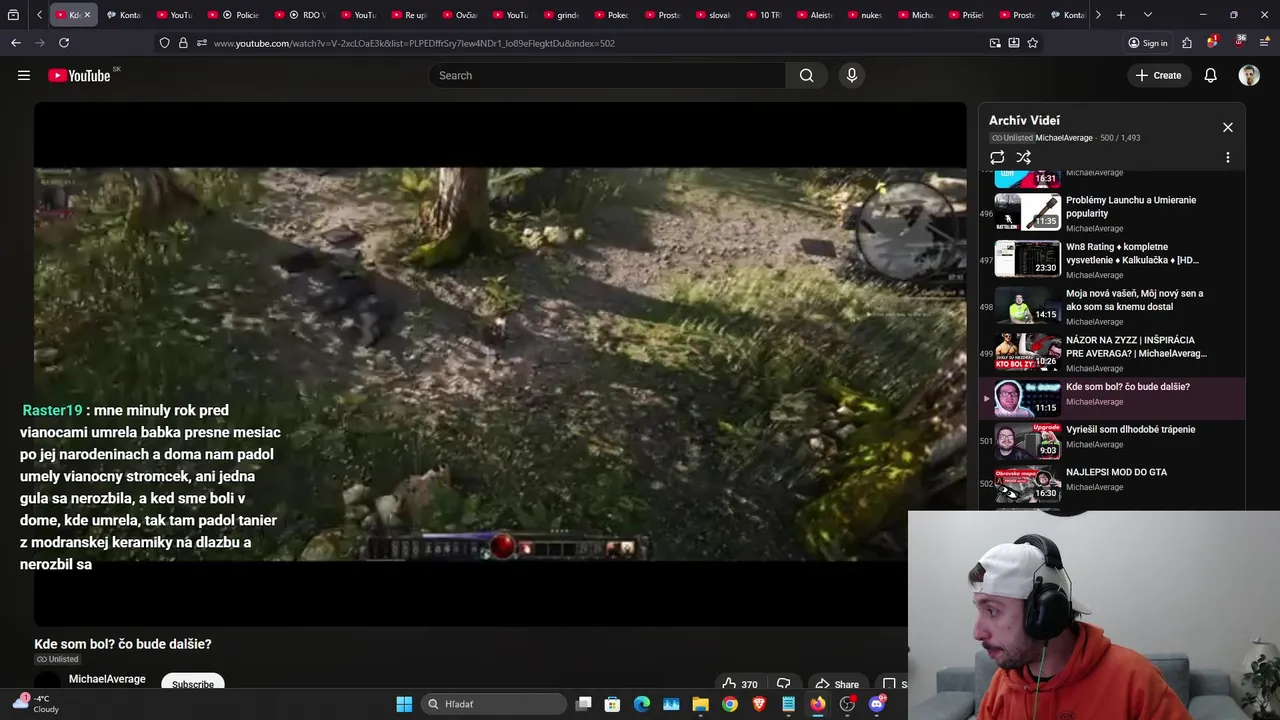Screen dimensions: 1280x720
Task: Open Firefox View icon left of the tabs
Action: tap(13, 15)
